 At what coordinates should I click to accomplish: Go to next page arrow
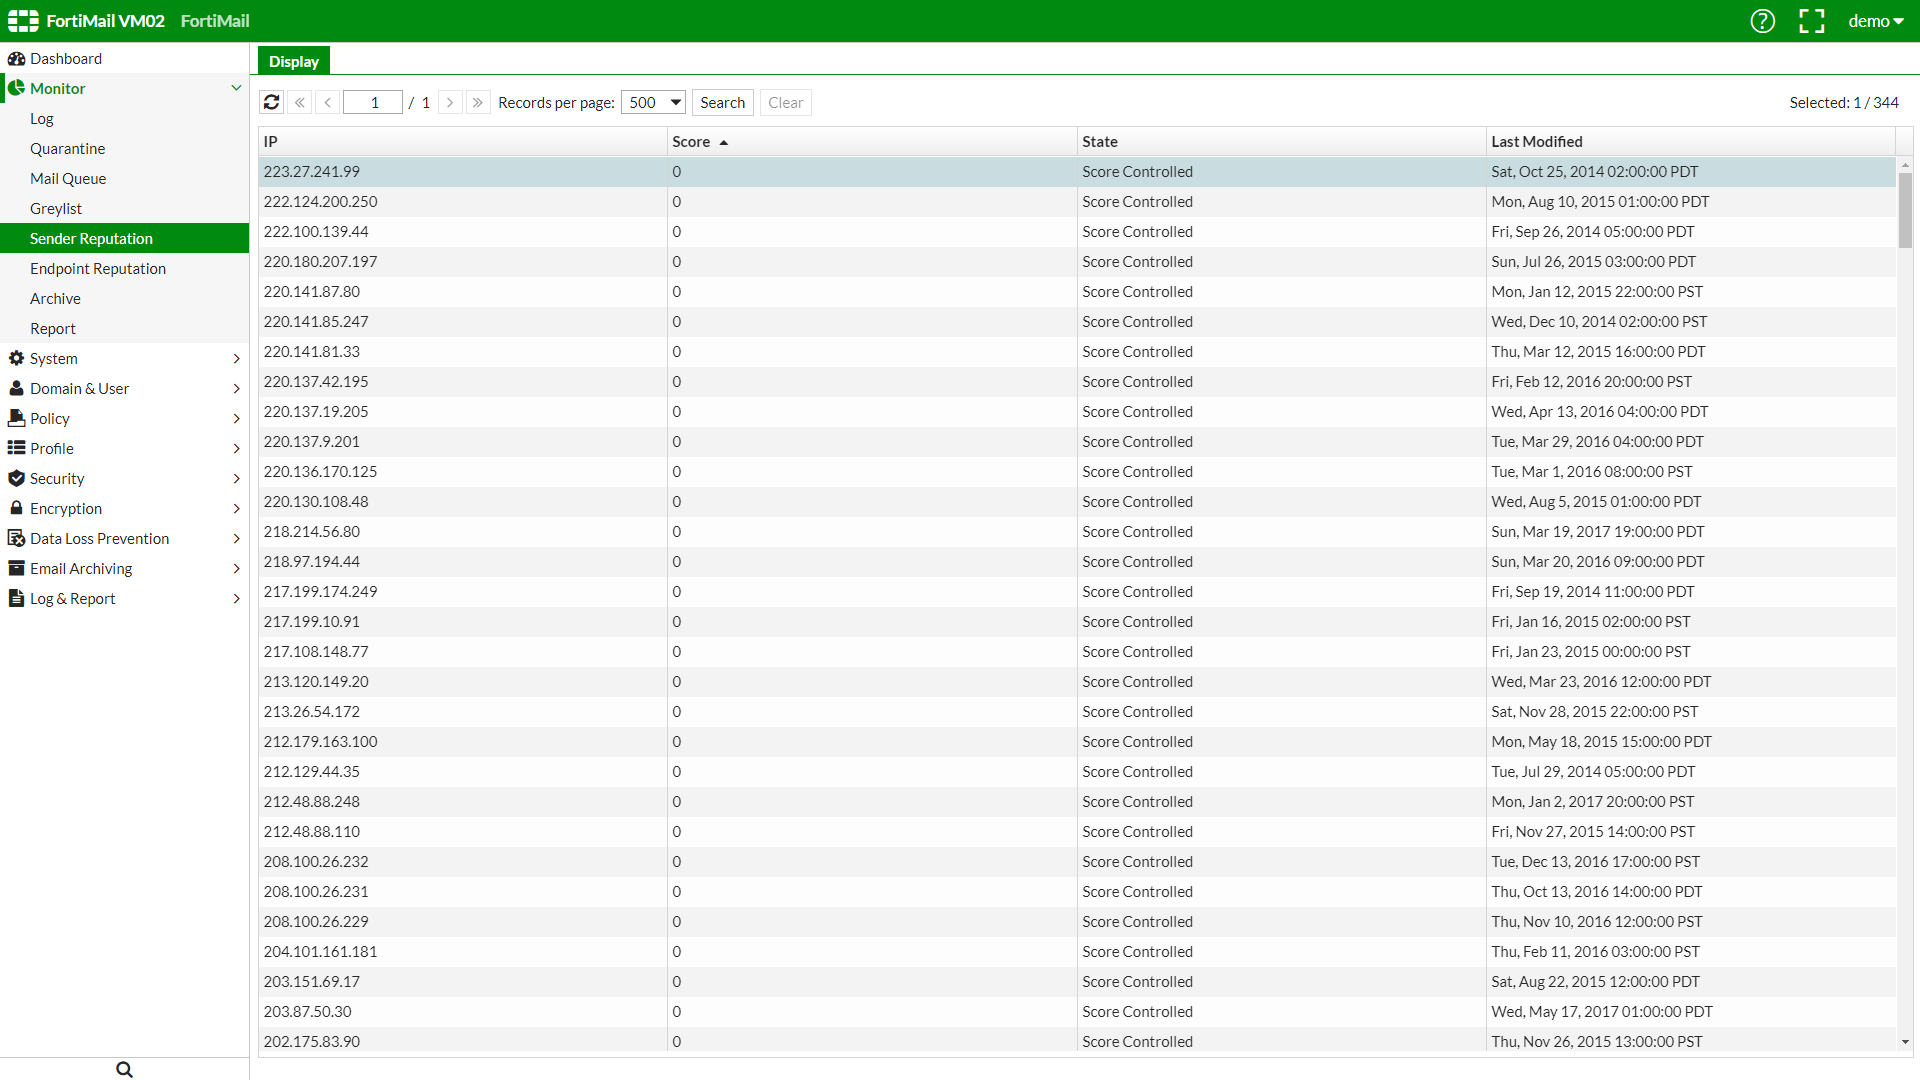(450, 102)
